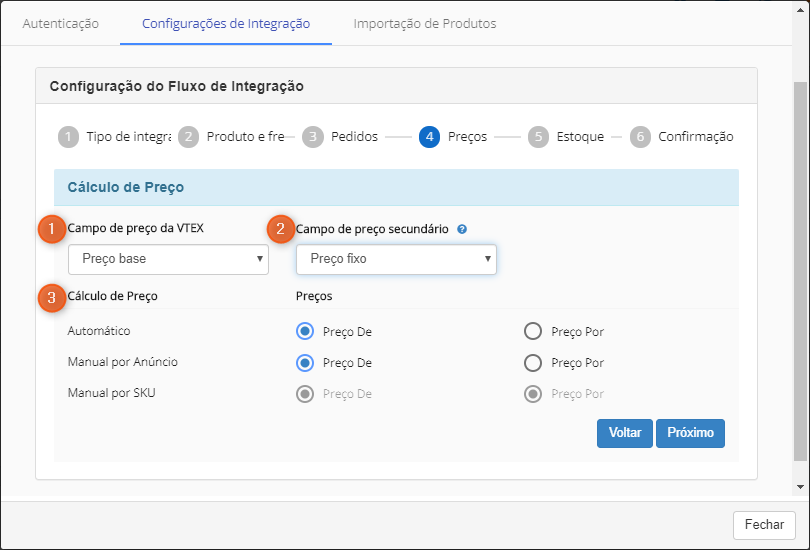Click the Fechar button
This screenshot has width=810, height=550.
tap(764, 525)
